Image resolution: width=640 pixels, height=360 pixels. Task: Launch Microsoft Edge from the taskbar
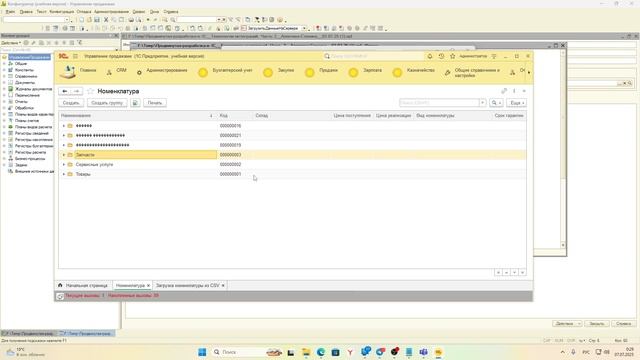[x=321, y=352]
